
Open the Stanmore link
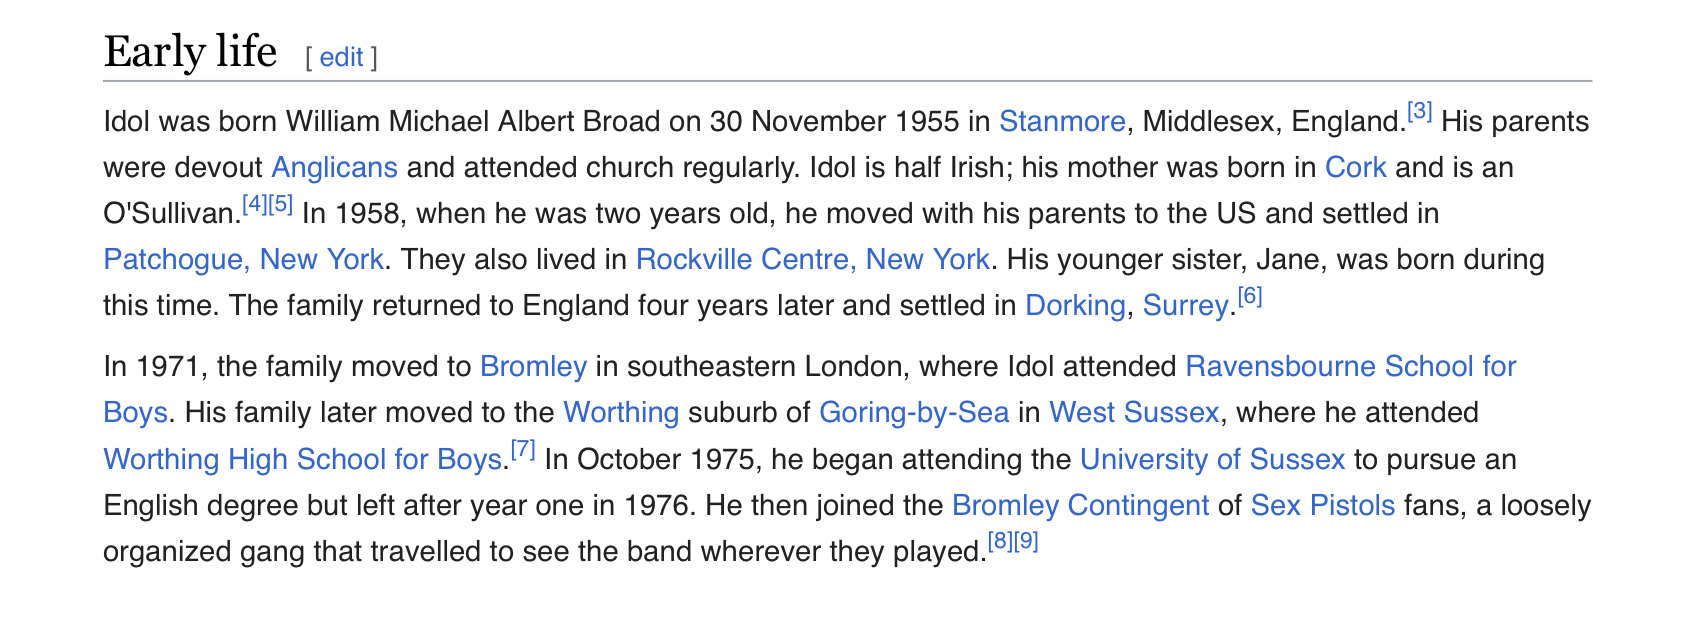(1062, 122)
